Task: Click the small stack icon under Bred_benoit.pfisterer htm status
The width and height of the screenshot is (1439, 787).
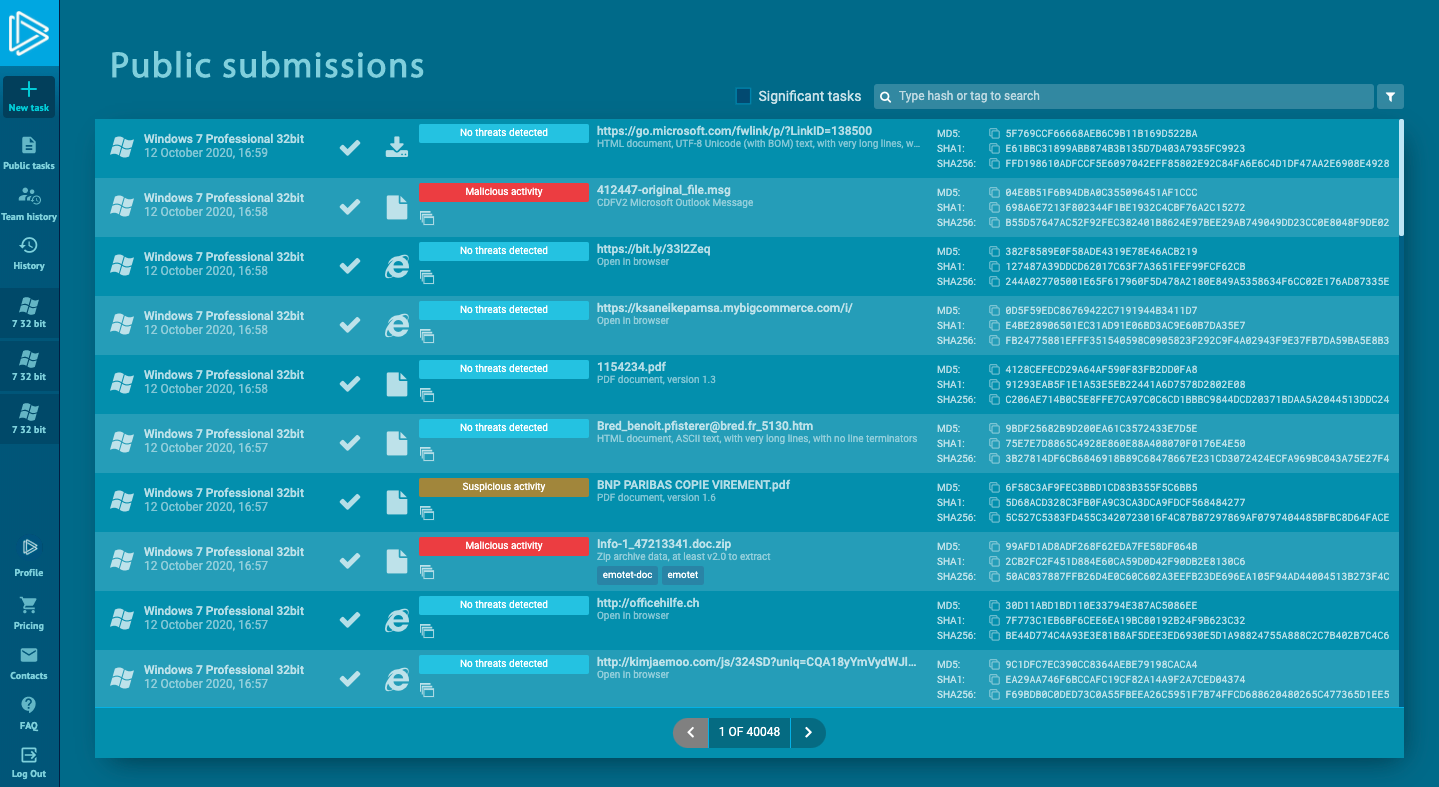Action: [x=426, y=453]
